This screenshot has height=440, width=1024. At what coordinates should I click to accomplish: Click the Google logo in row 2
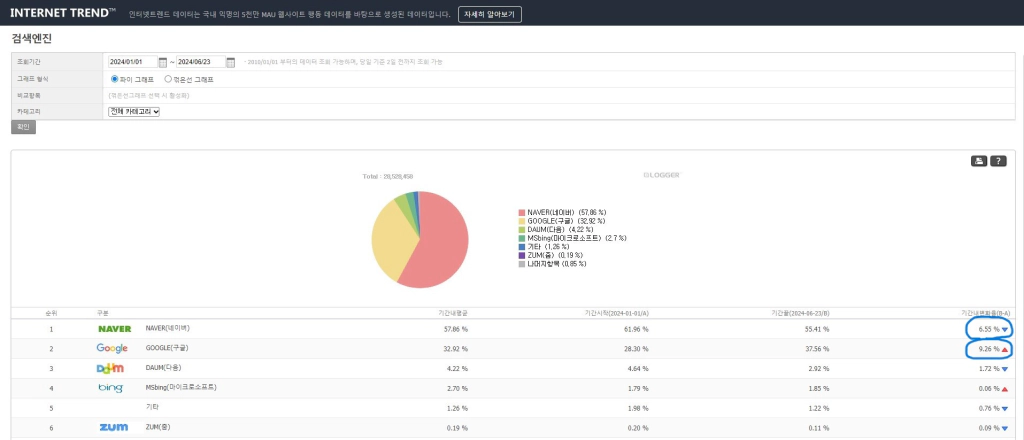coord(112,349)
